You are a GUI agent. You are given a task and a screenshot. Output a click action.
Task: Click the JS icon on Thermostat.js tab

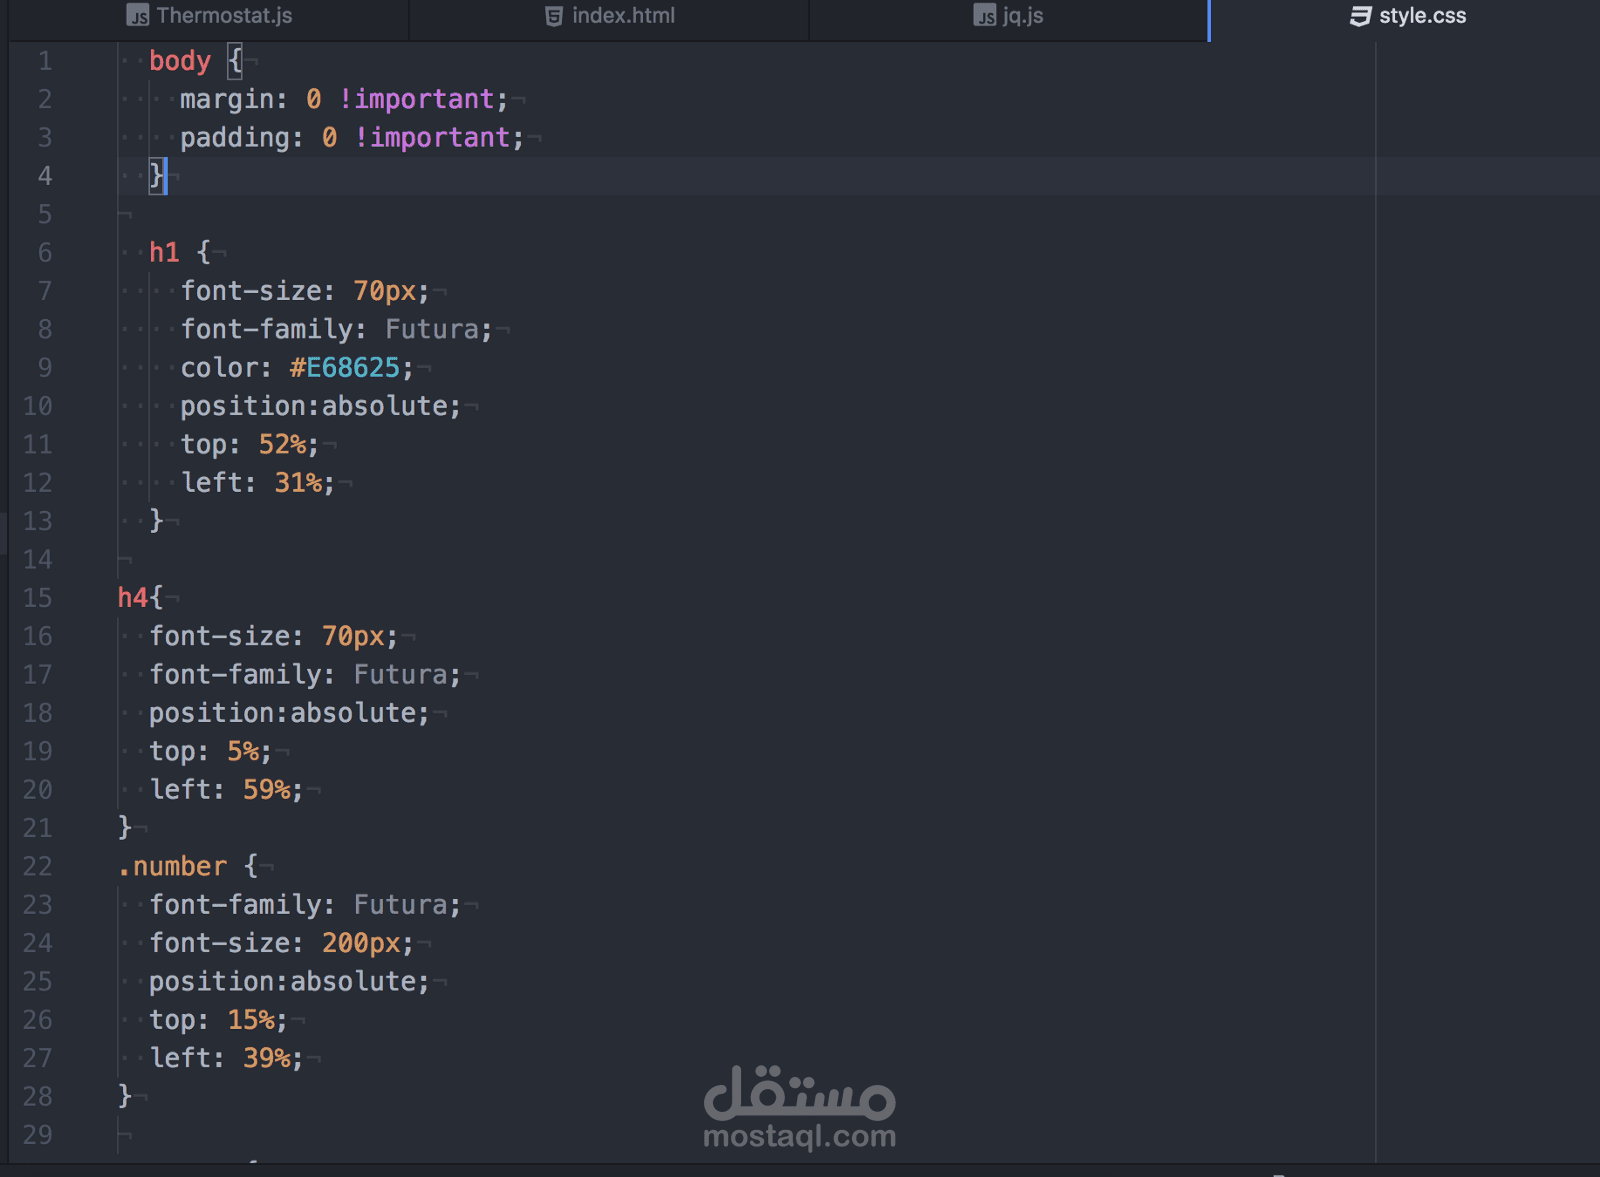(x=138, y=16)
